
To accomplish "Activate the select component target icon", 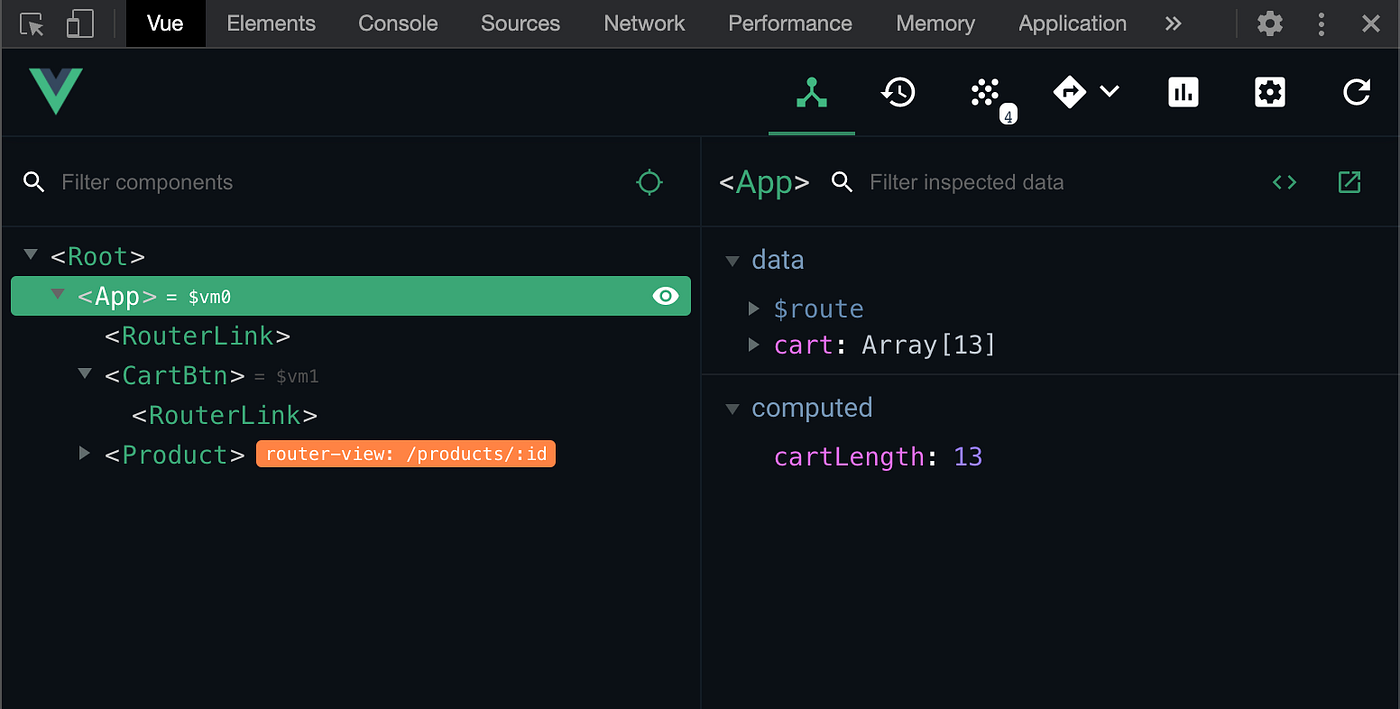I will click(x=650, y=182).
